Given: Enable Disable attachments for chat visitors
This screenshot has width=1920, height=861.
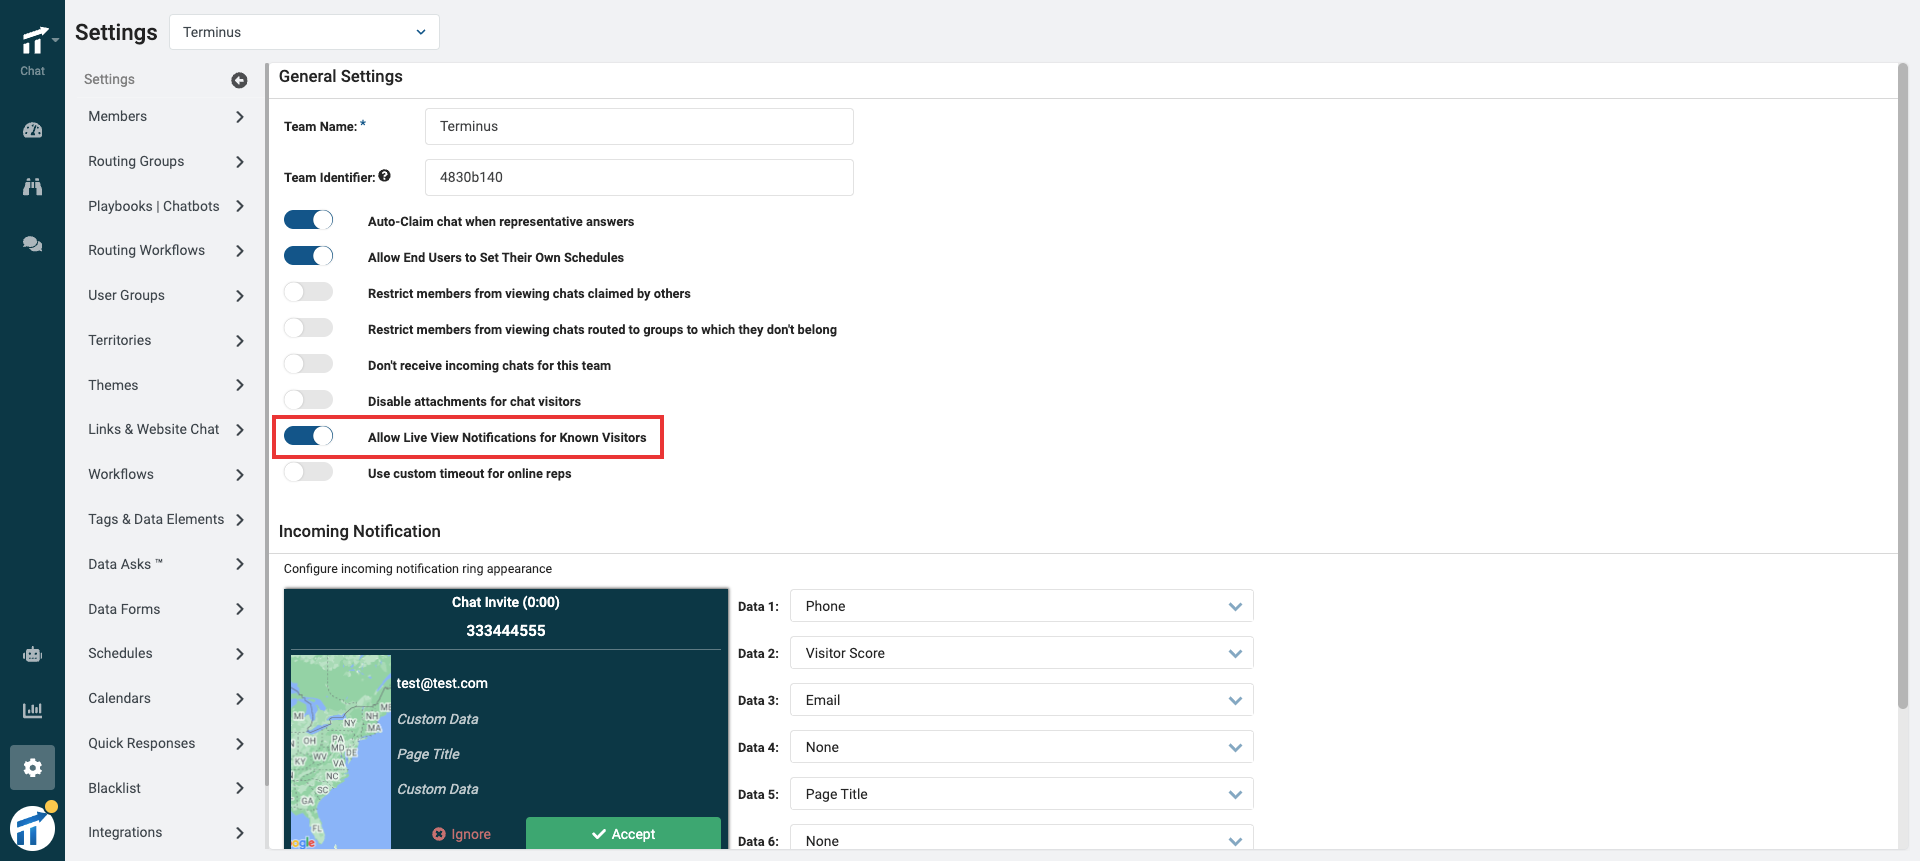Looking at the screenshot, I should 308,400.
